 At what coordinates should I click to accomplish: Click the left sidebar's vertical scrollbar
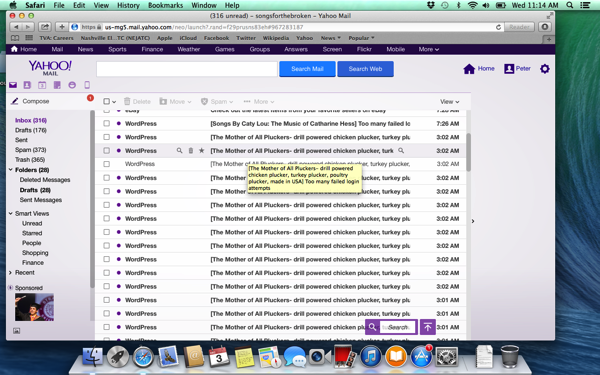point(92,199)
